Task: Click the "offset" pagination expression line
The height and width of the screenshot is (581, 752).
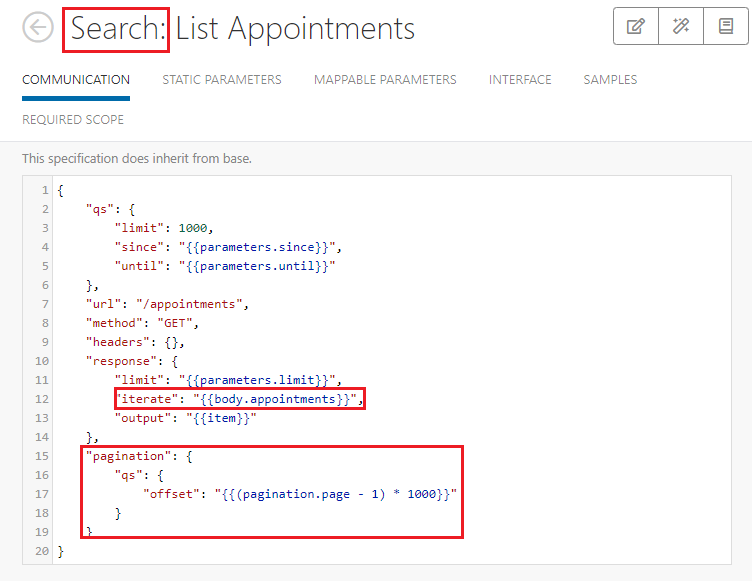Action: click(x=300, y=494)
